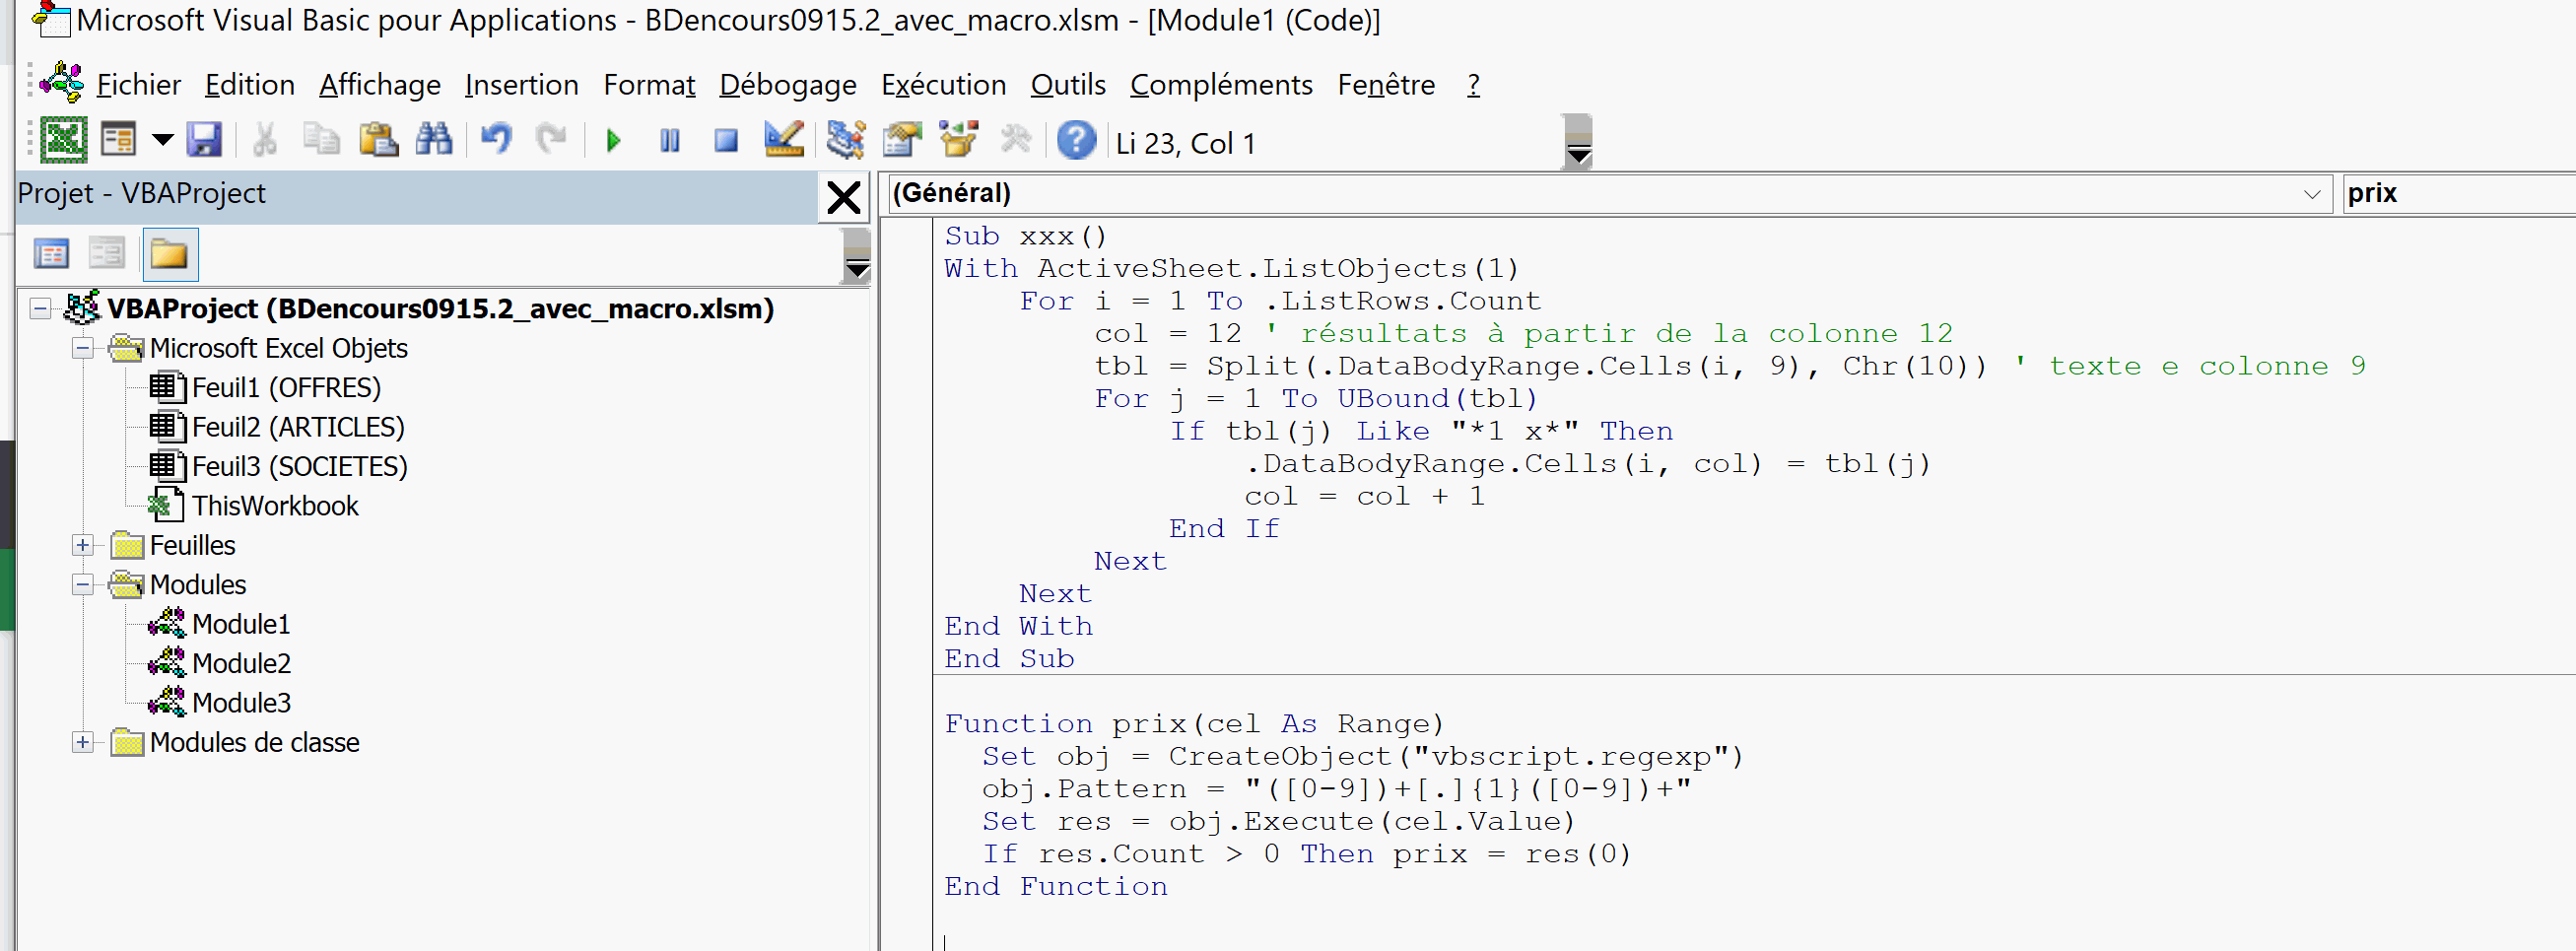Close the Projet - VBAProject panel
2576x951 pixels.
[844, 198]
